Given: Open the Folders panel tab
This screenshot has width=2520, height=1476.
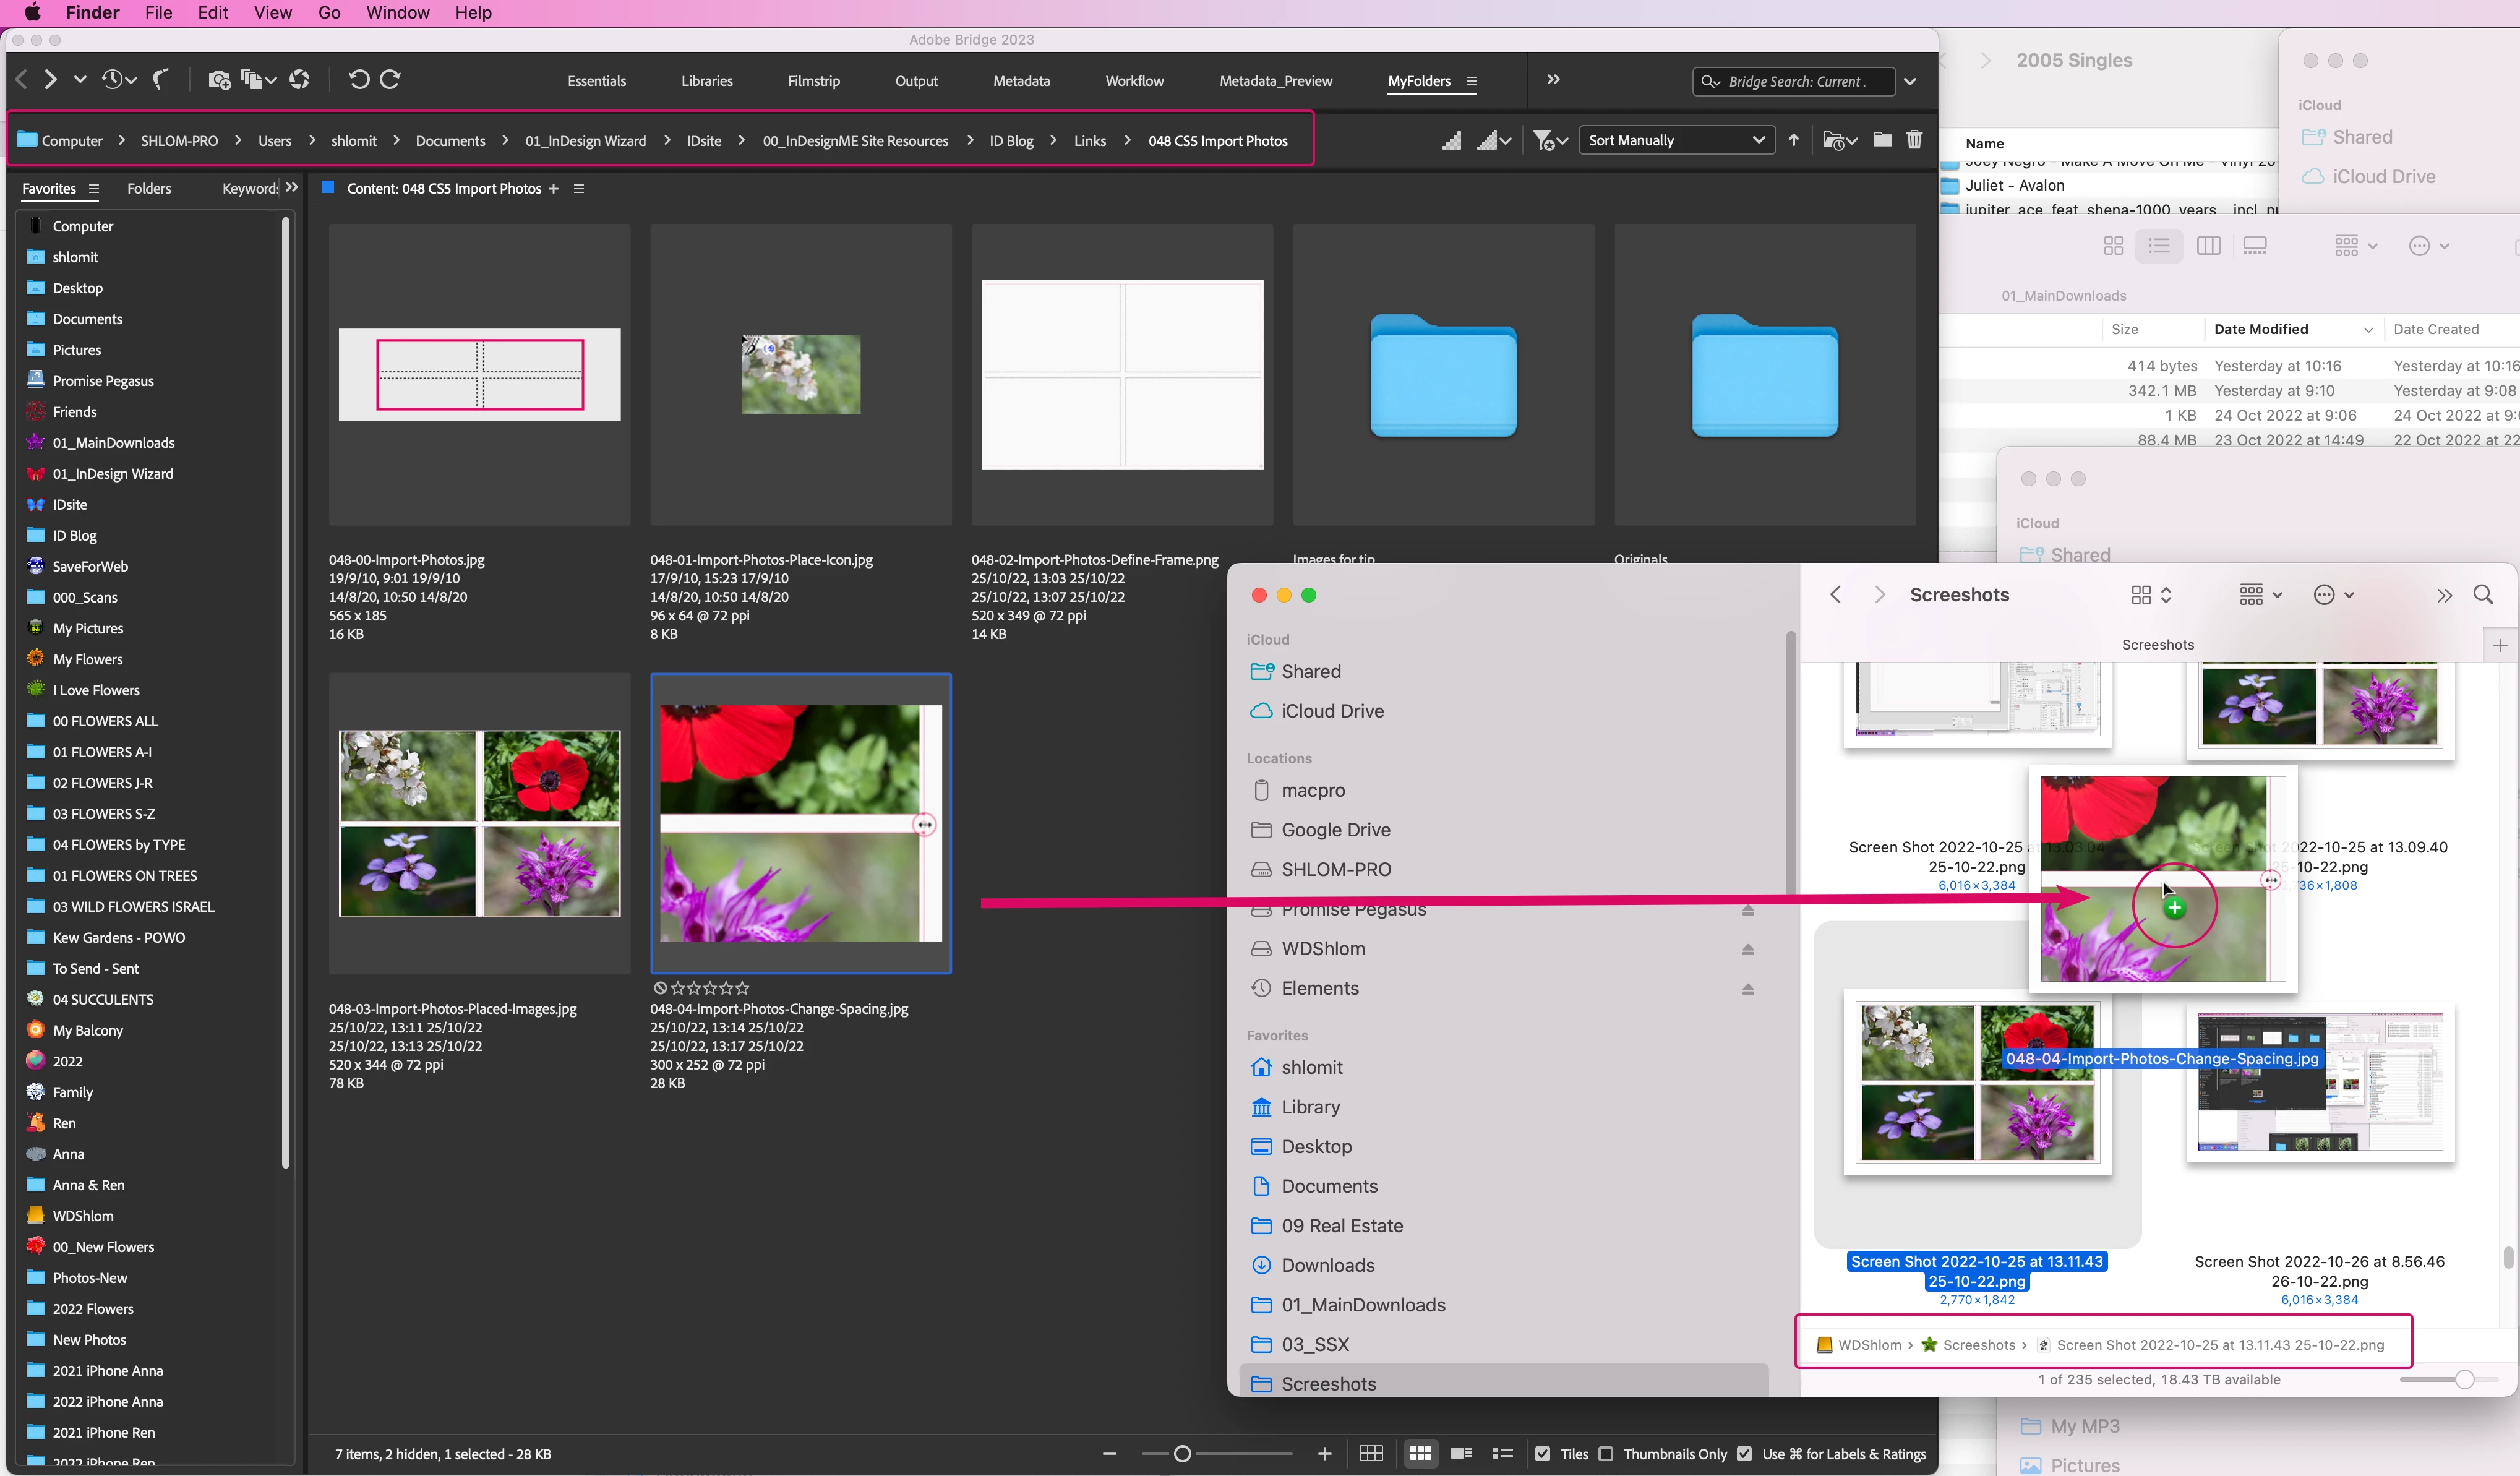Looking at the screenshot, I should point(149,188).
